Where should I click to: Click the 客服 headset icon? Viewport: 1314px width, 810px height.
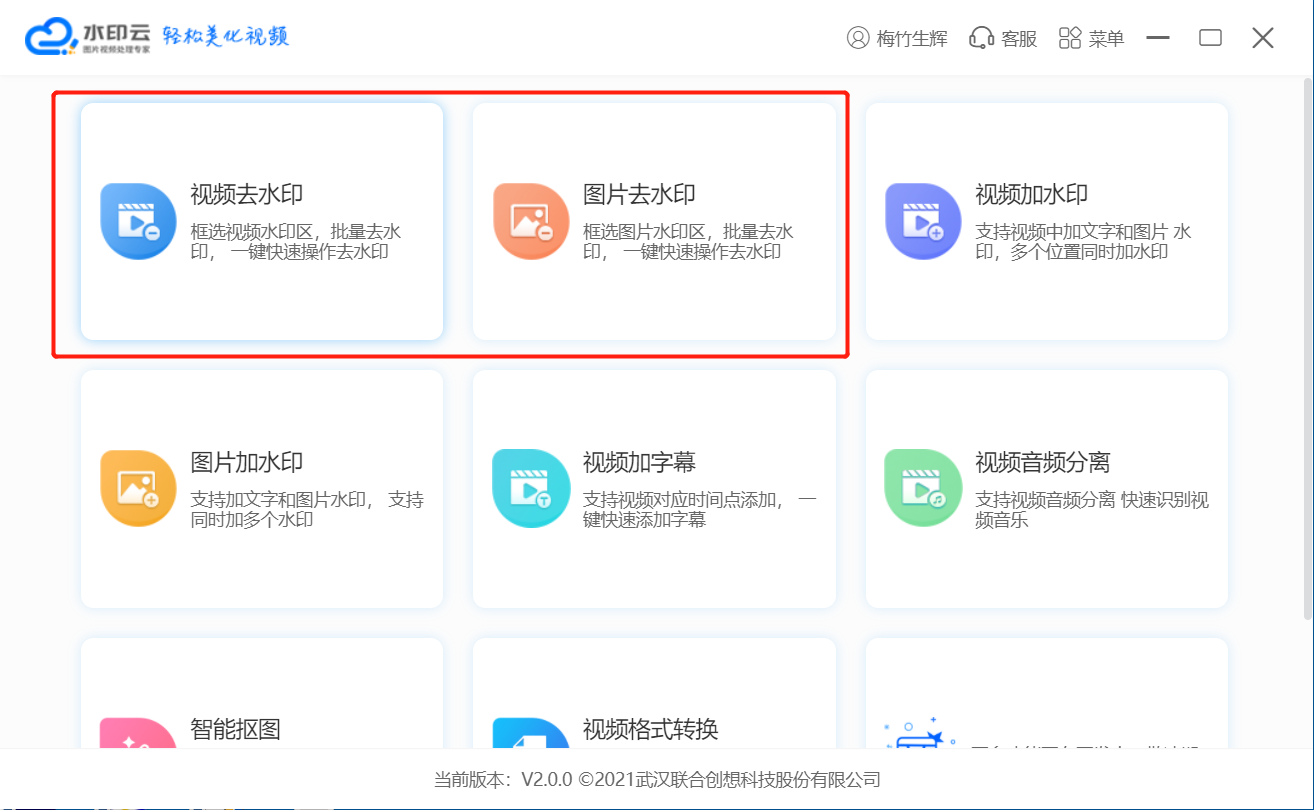(x=981, y=38)
